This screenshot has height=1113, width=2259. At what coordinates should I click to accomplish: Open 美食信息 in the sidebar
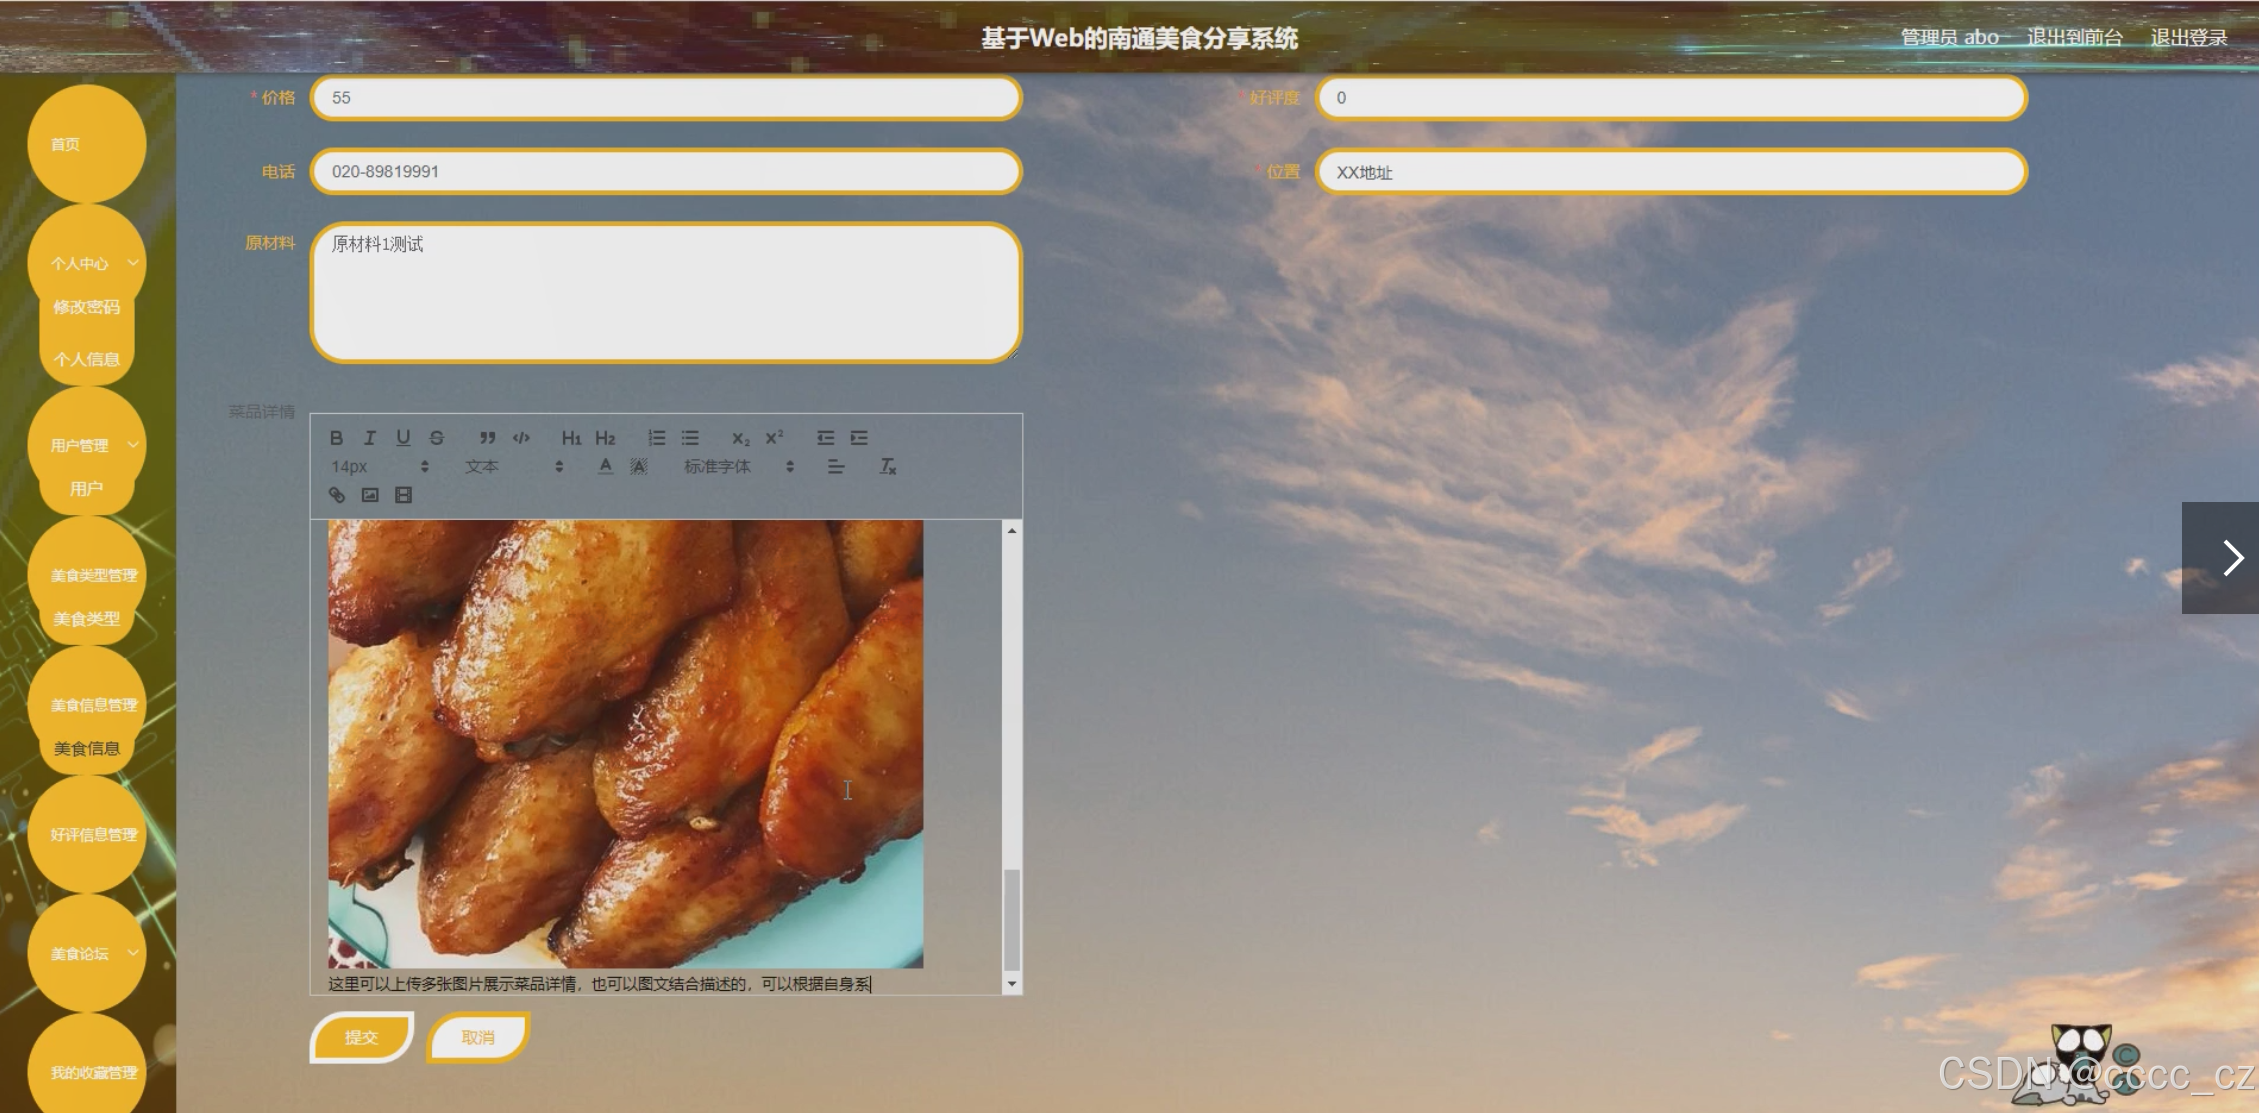point(87,748)
